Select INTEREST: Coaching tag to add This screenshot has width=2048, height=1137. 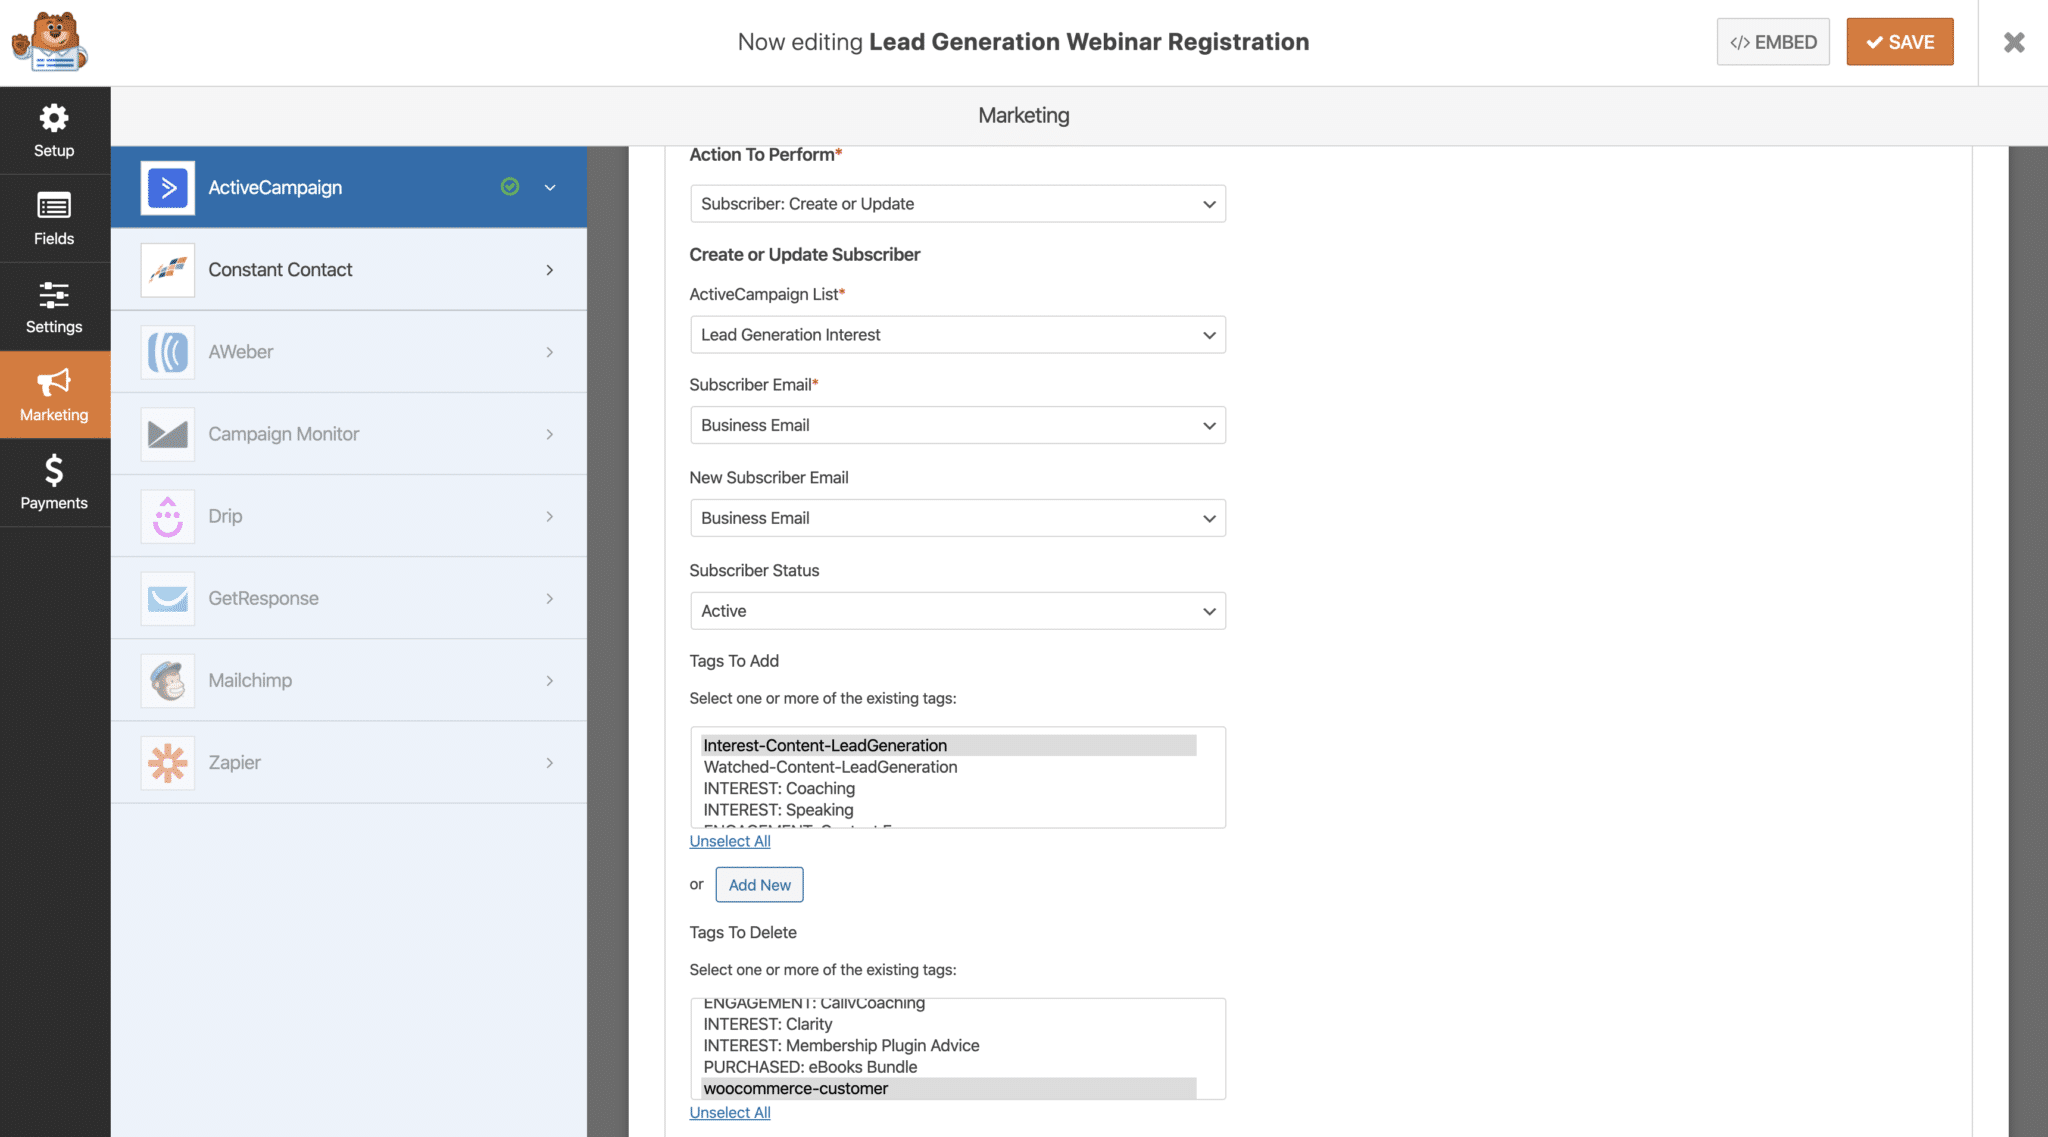[x=779, y=789]
